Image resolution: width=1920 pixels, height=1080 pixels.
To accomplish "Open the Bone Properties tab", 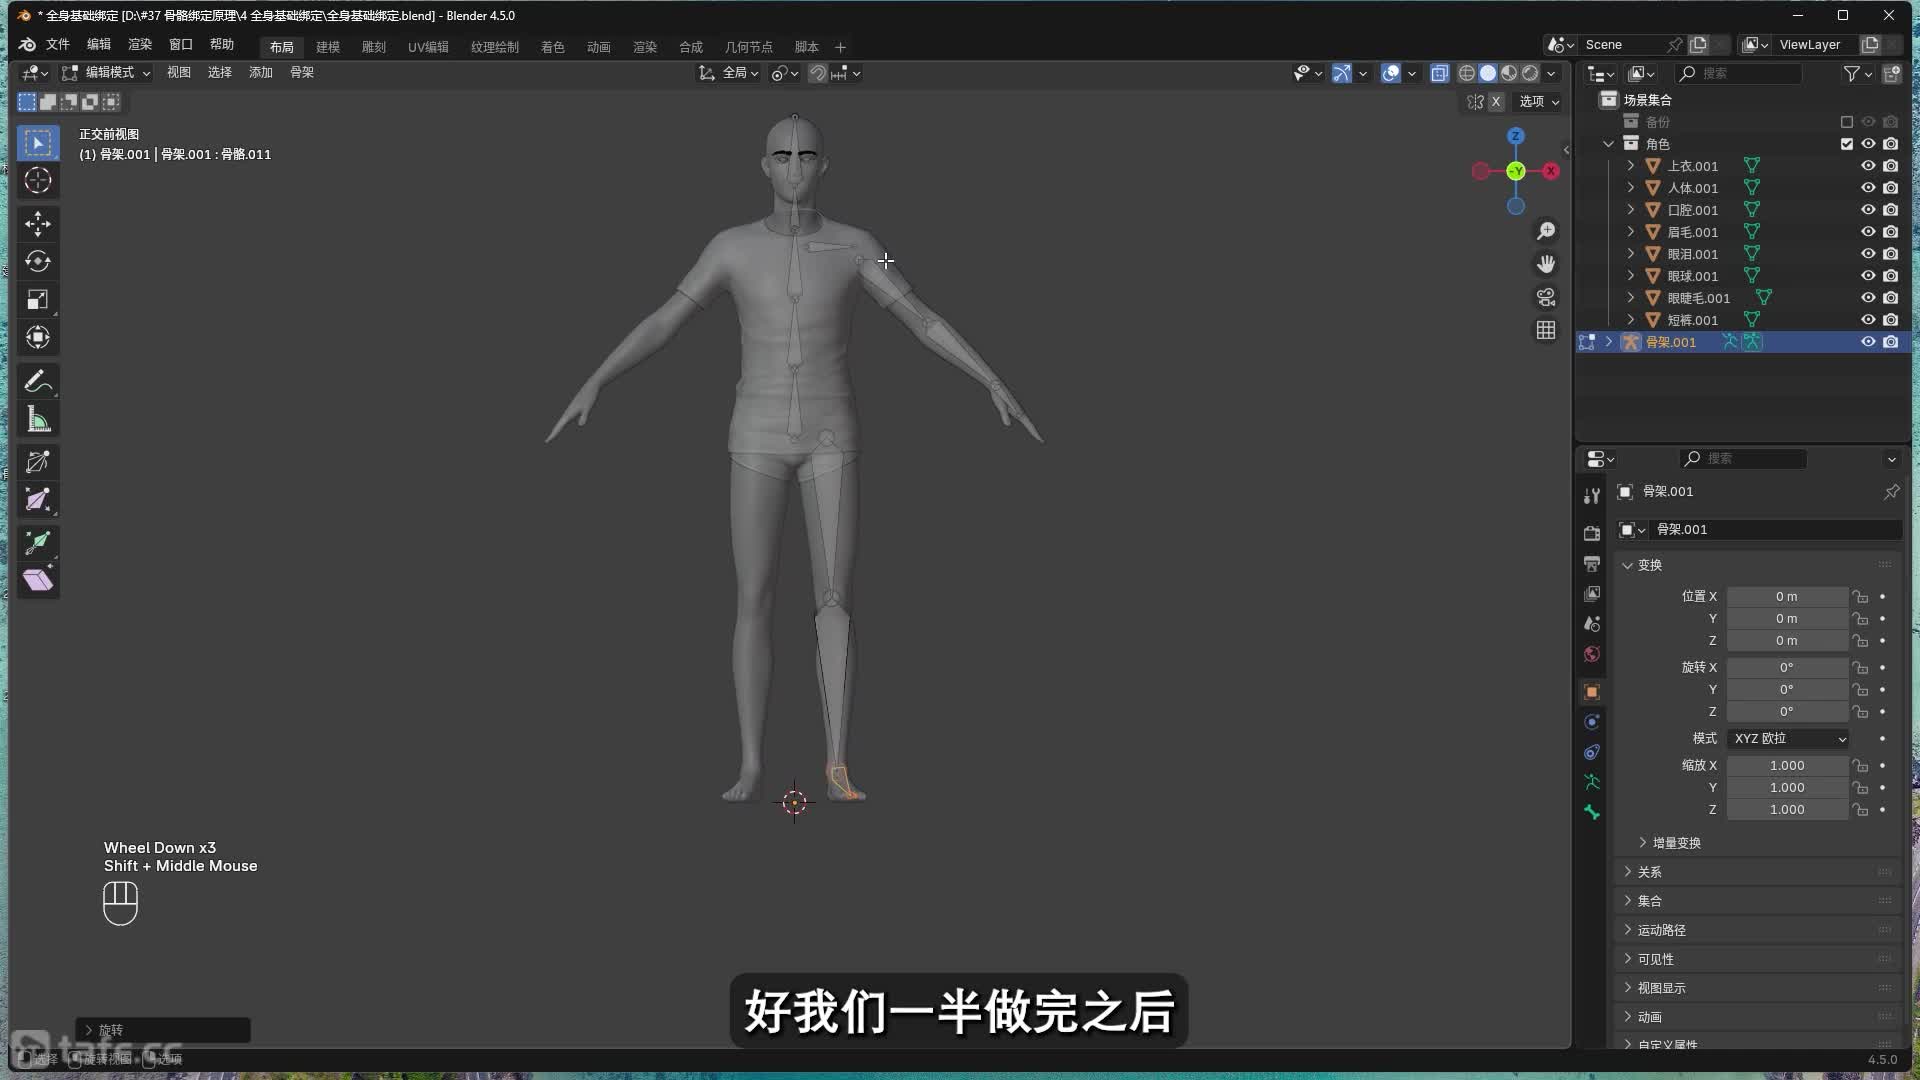I will [1592, 812].
